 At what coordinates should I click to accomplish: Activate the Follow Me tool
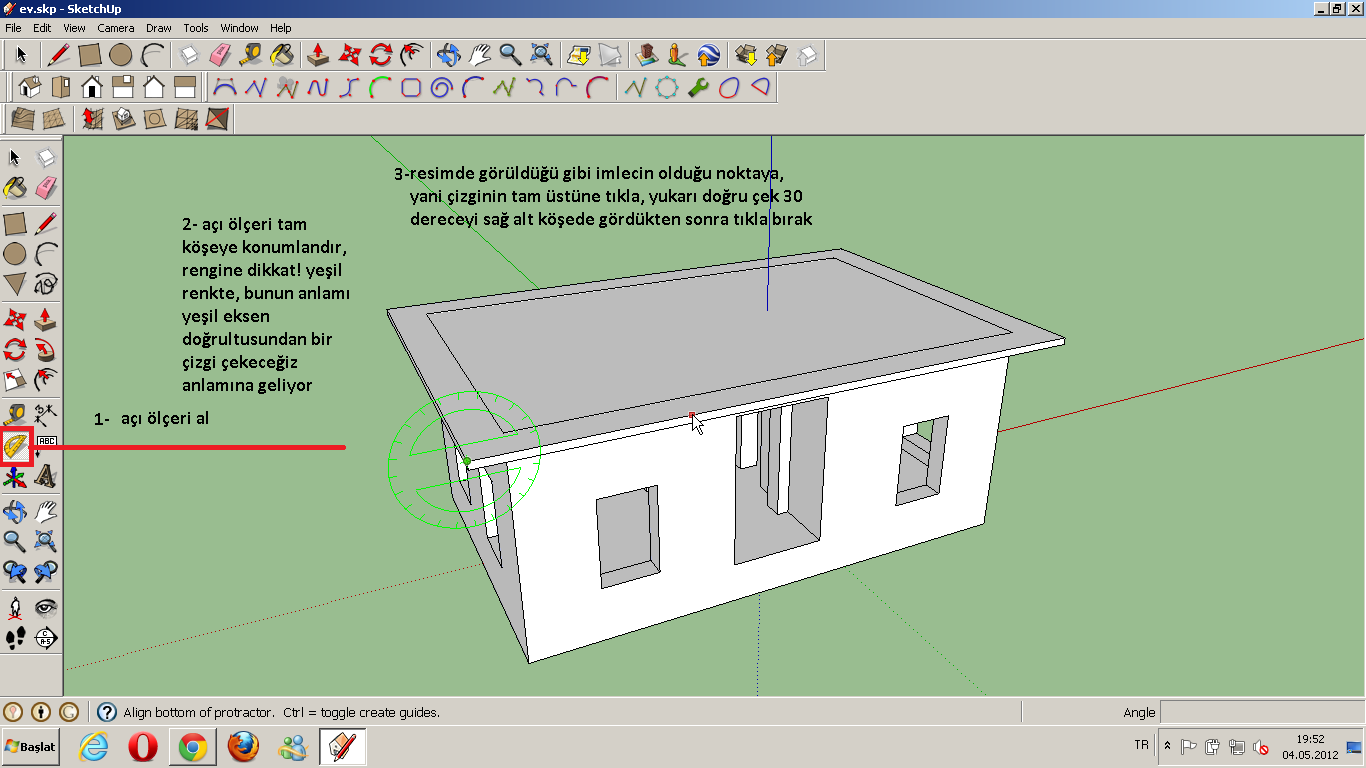[45, 350]
